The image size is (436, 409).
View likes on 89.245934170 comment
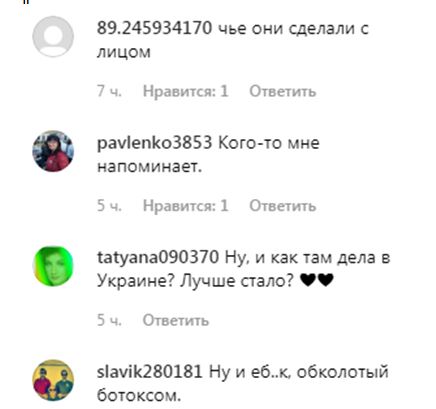tap(186, 91)
